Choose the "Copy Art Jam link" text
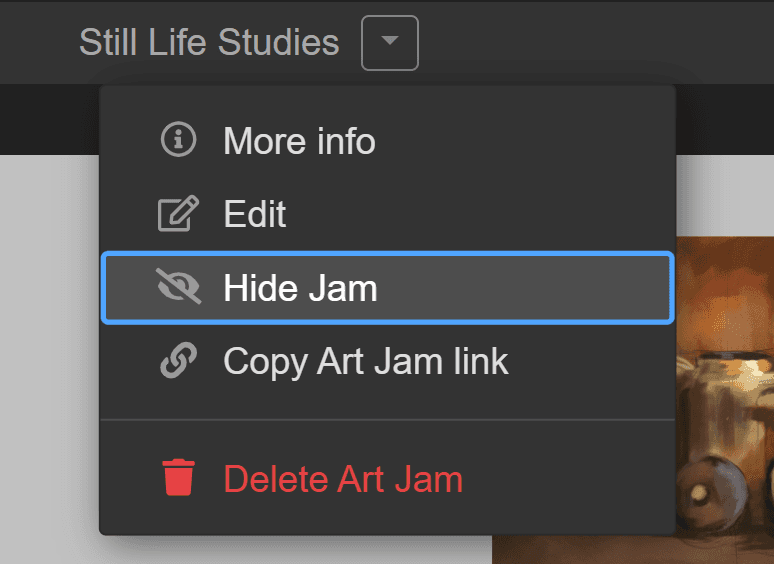The height and width of the screenshot is (564, 774). pyautogui.click(x=366, y=360)
